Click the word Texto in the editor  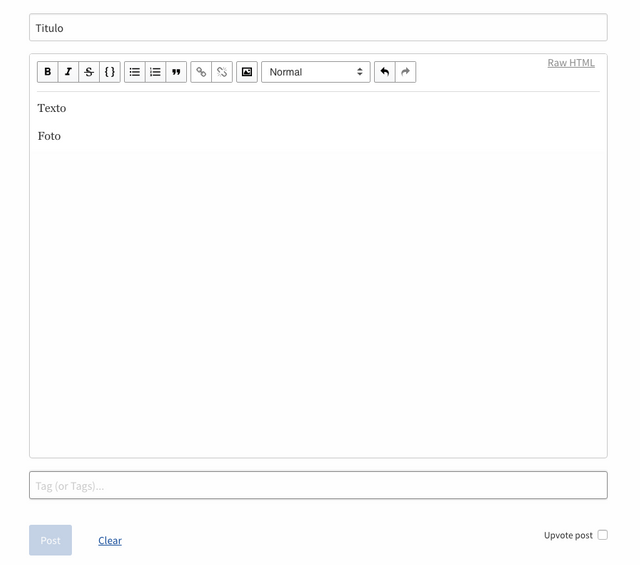pos(52,108)
